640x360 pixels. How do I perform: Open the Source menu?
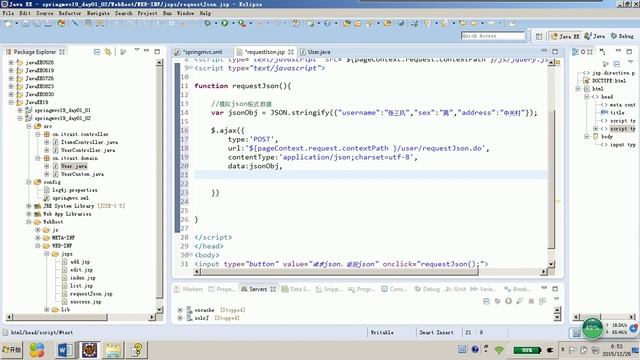[44, 13]
